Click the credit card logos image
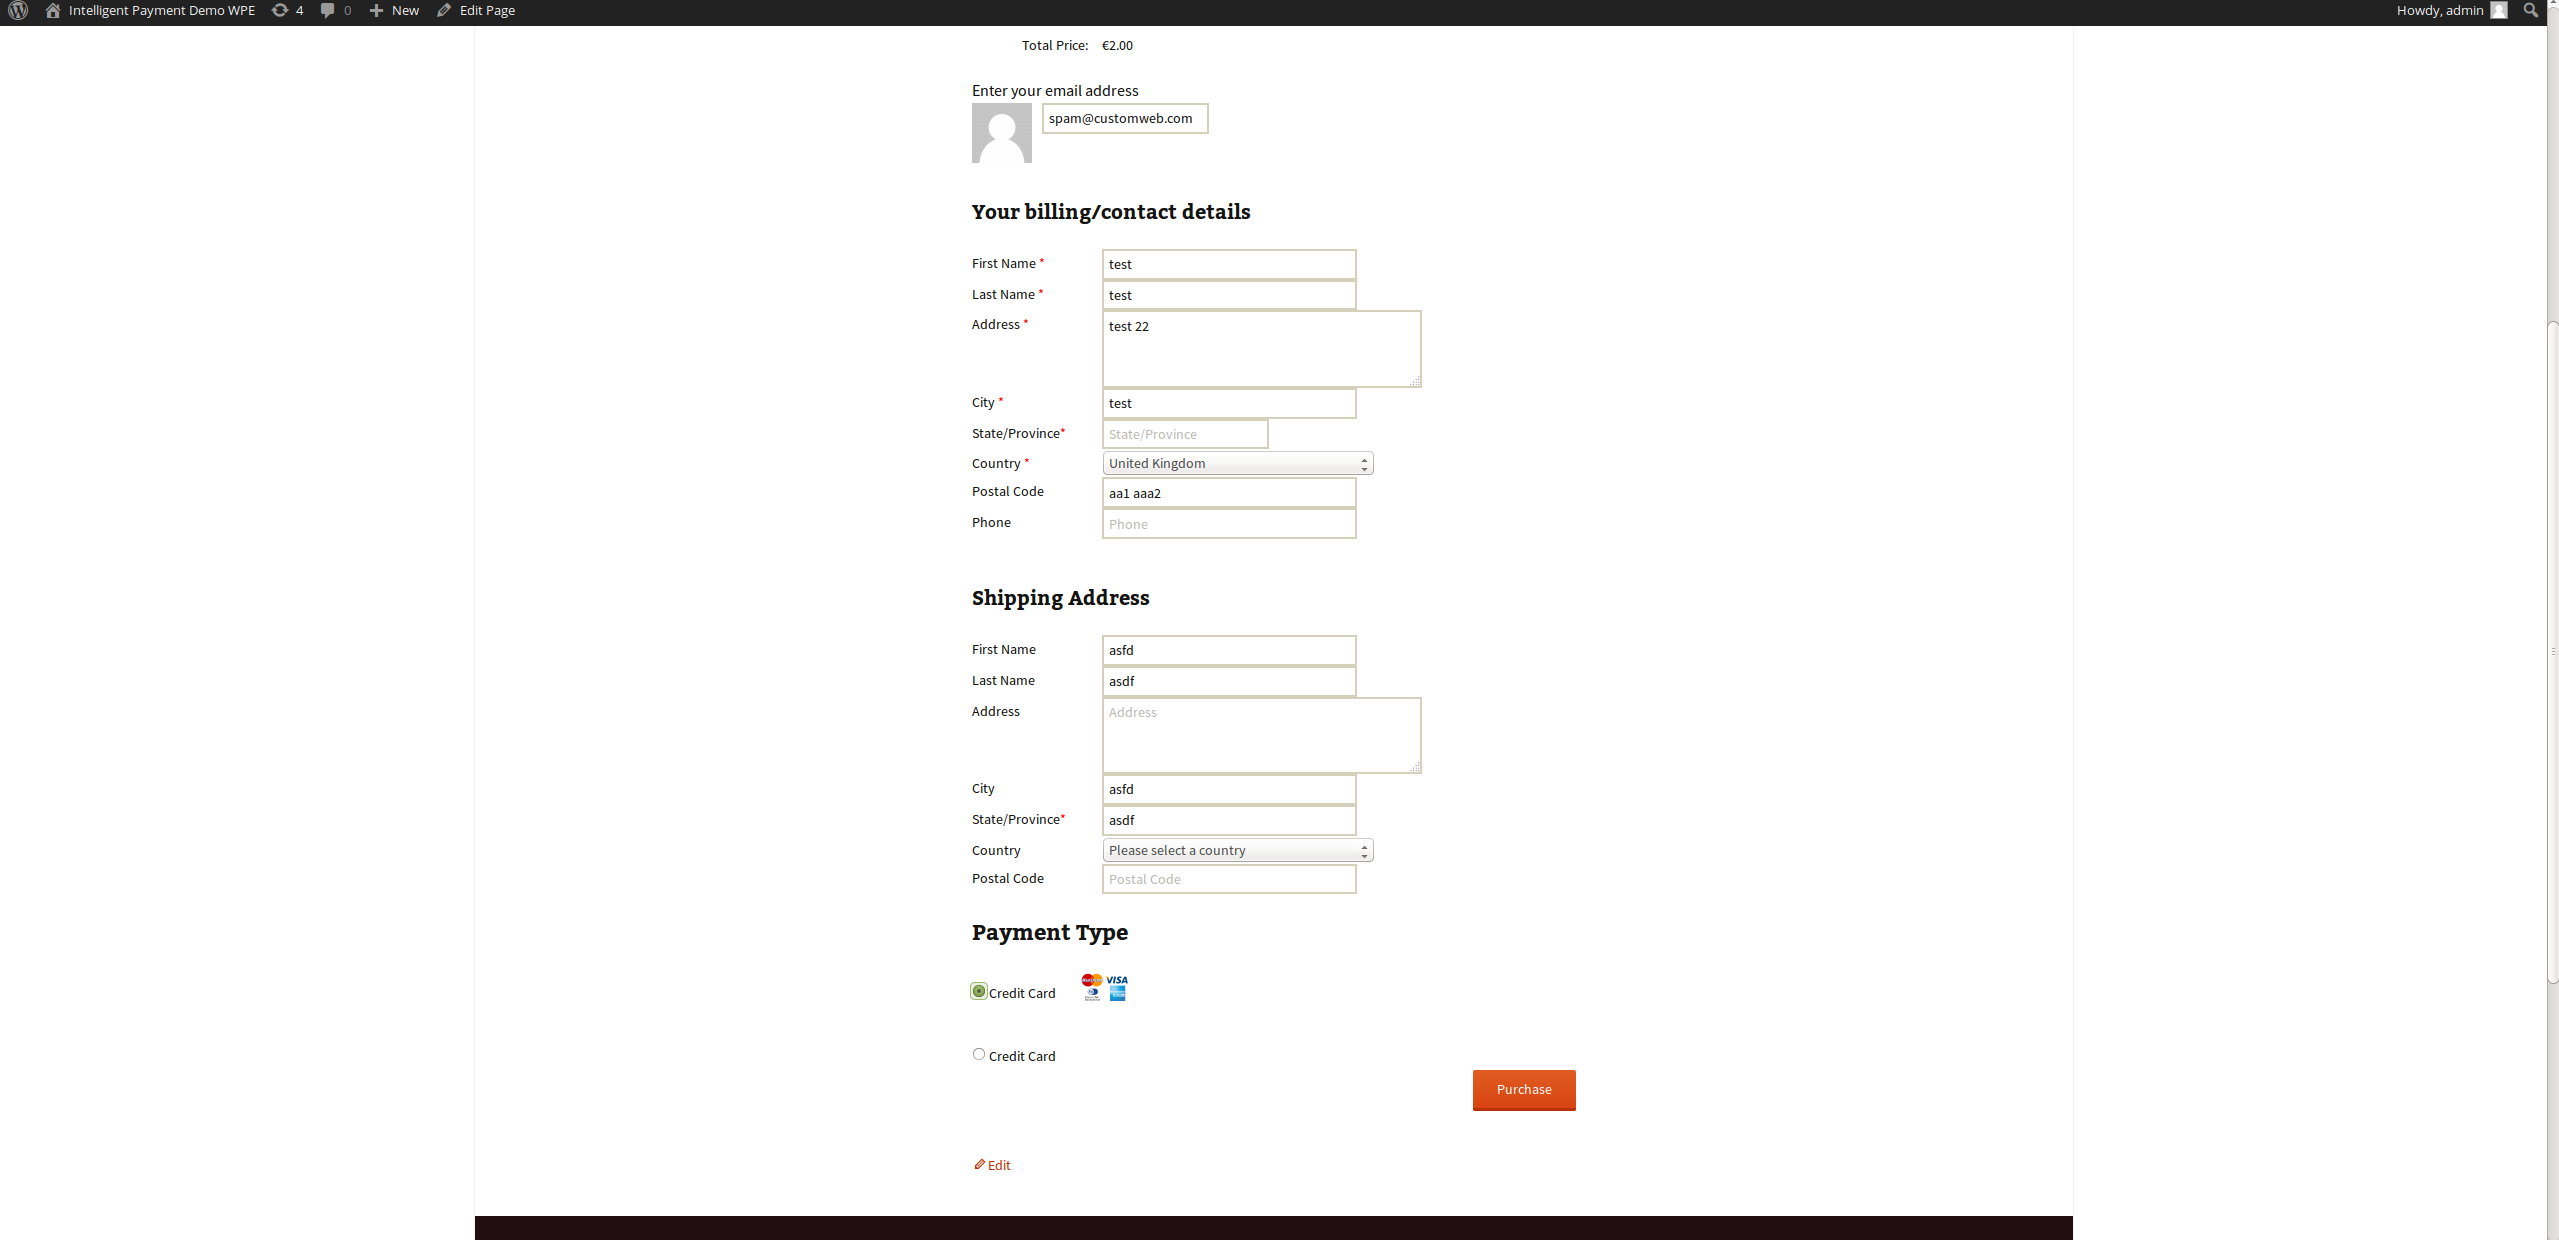The width and height of the screenshot is (2559, 1240). pyautogui.click(x=1104, y=987)
